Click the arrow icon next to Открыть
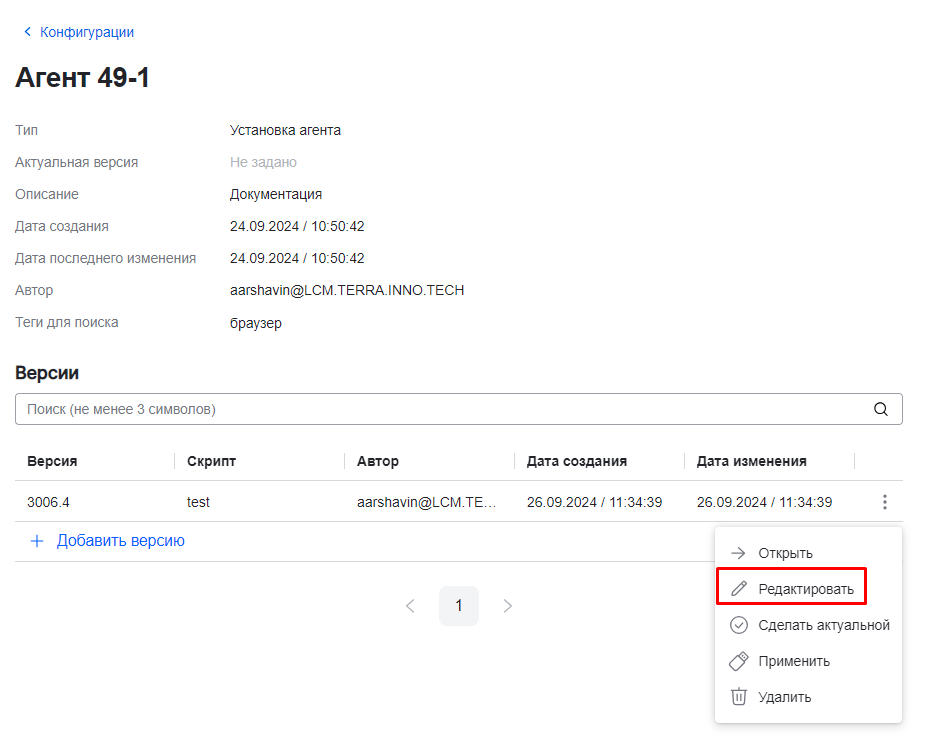936x740 pixels. pos(739,553)
